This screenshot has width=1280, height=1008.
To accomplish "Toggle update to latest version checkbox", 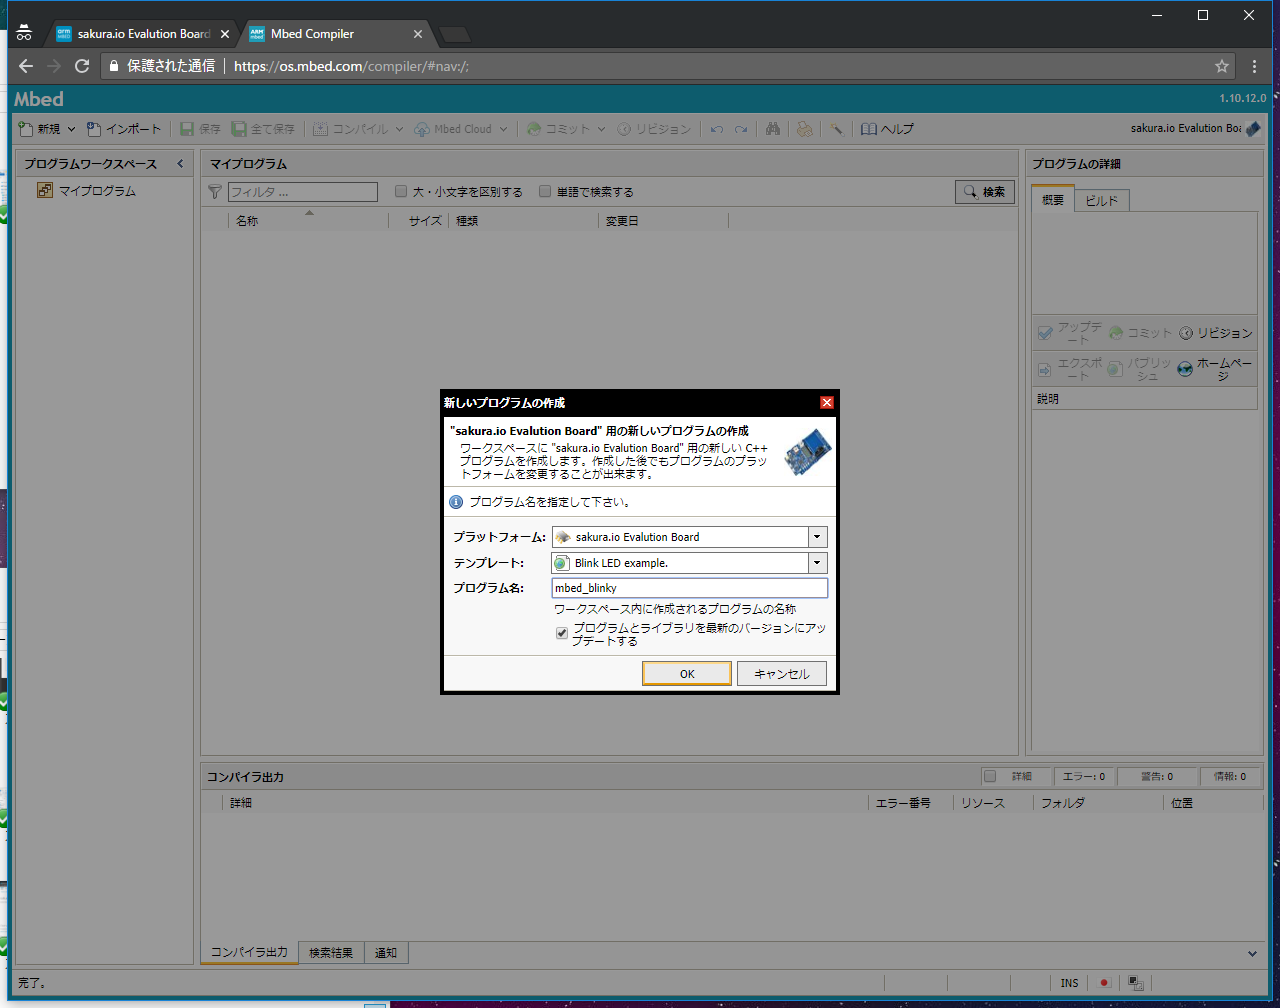I will click(x=562, y=633).
